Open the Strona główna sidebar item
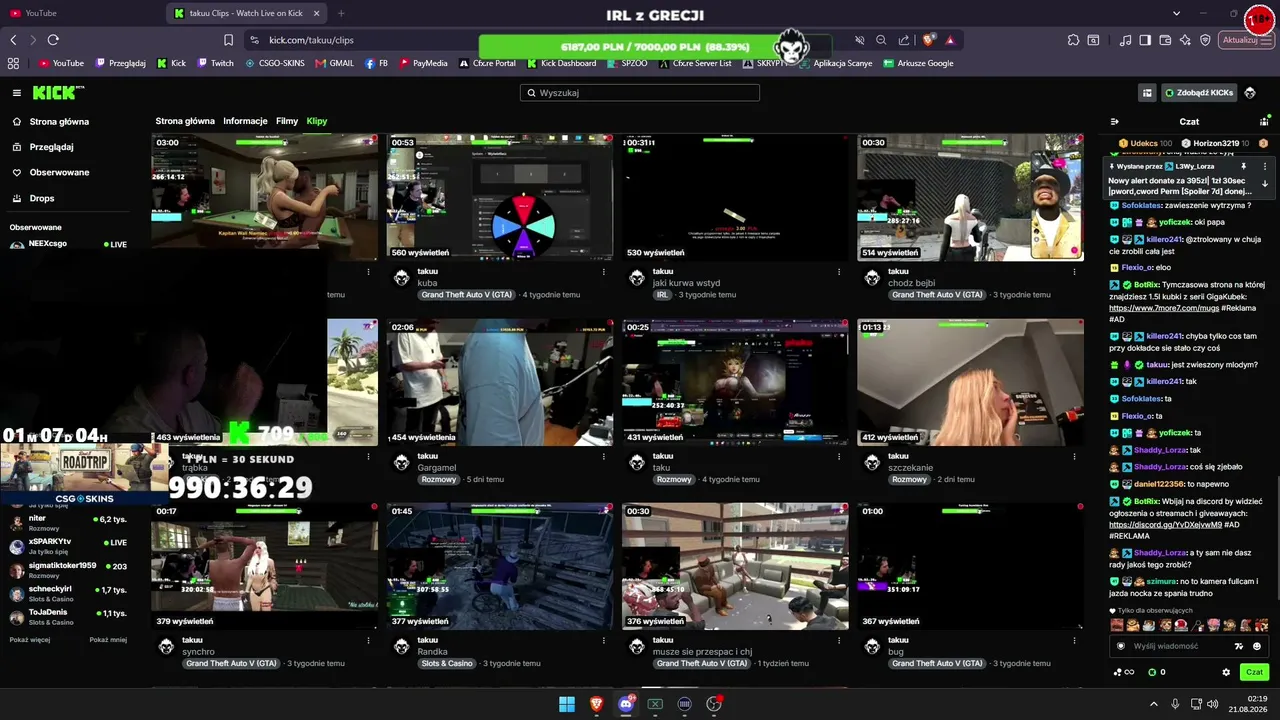1280x720 pixels. pyautogui.click(x=59, y=122)
